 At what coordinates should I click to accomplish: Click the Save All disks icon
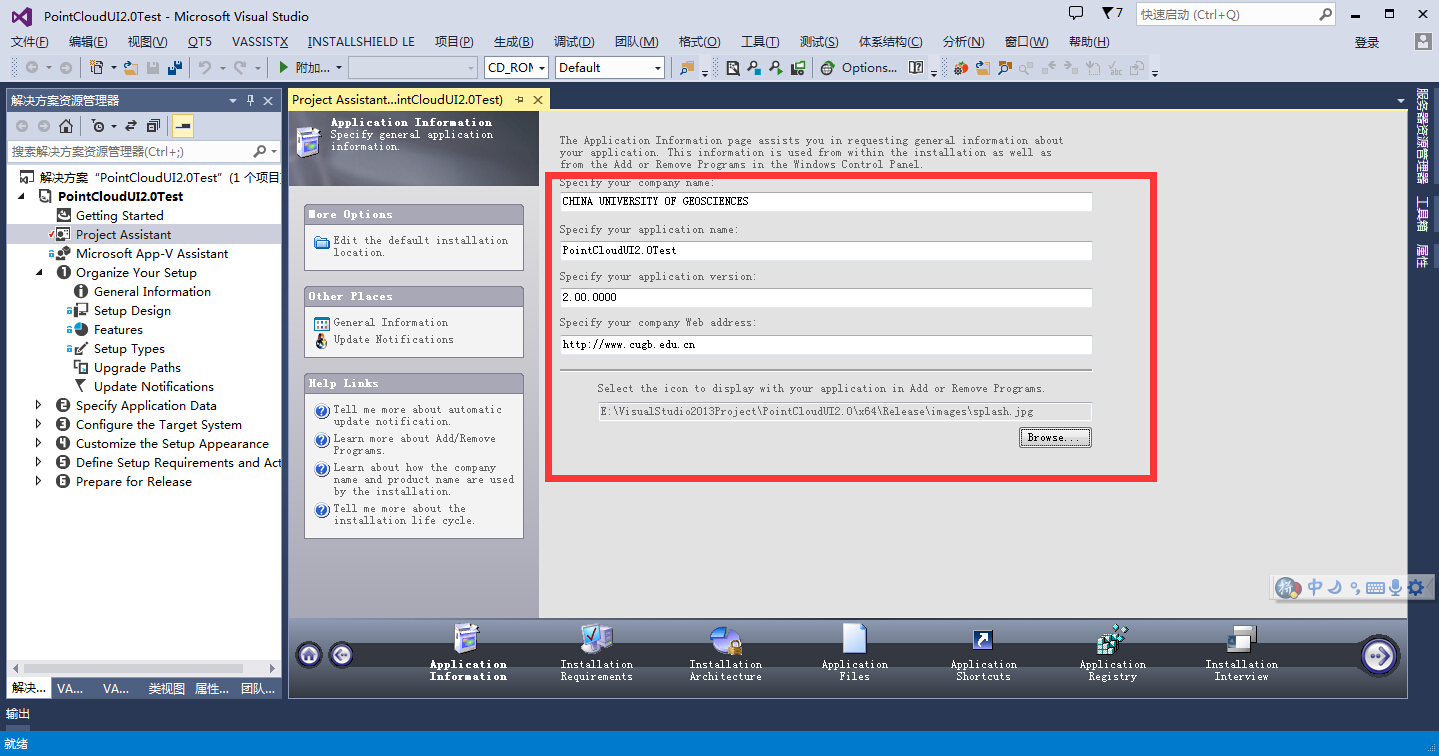click(x=175, y=67)
